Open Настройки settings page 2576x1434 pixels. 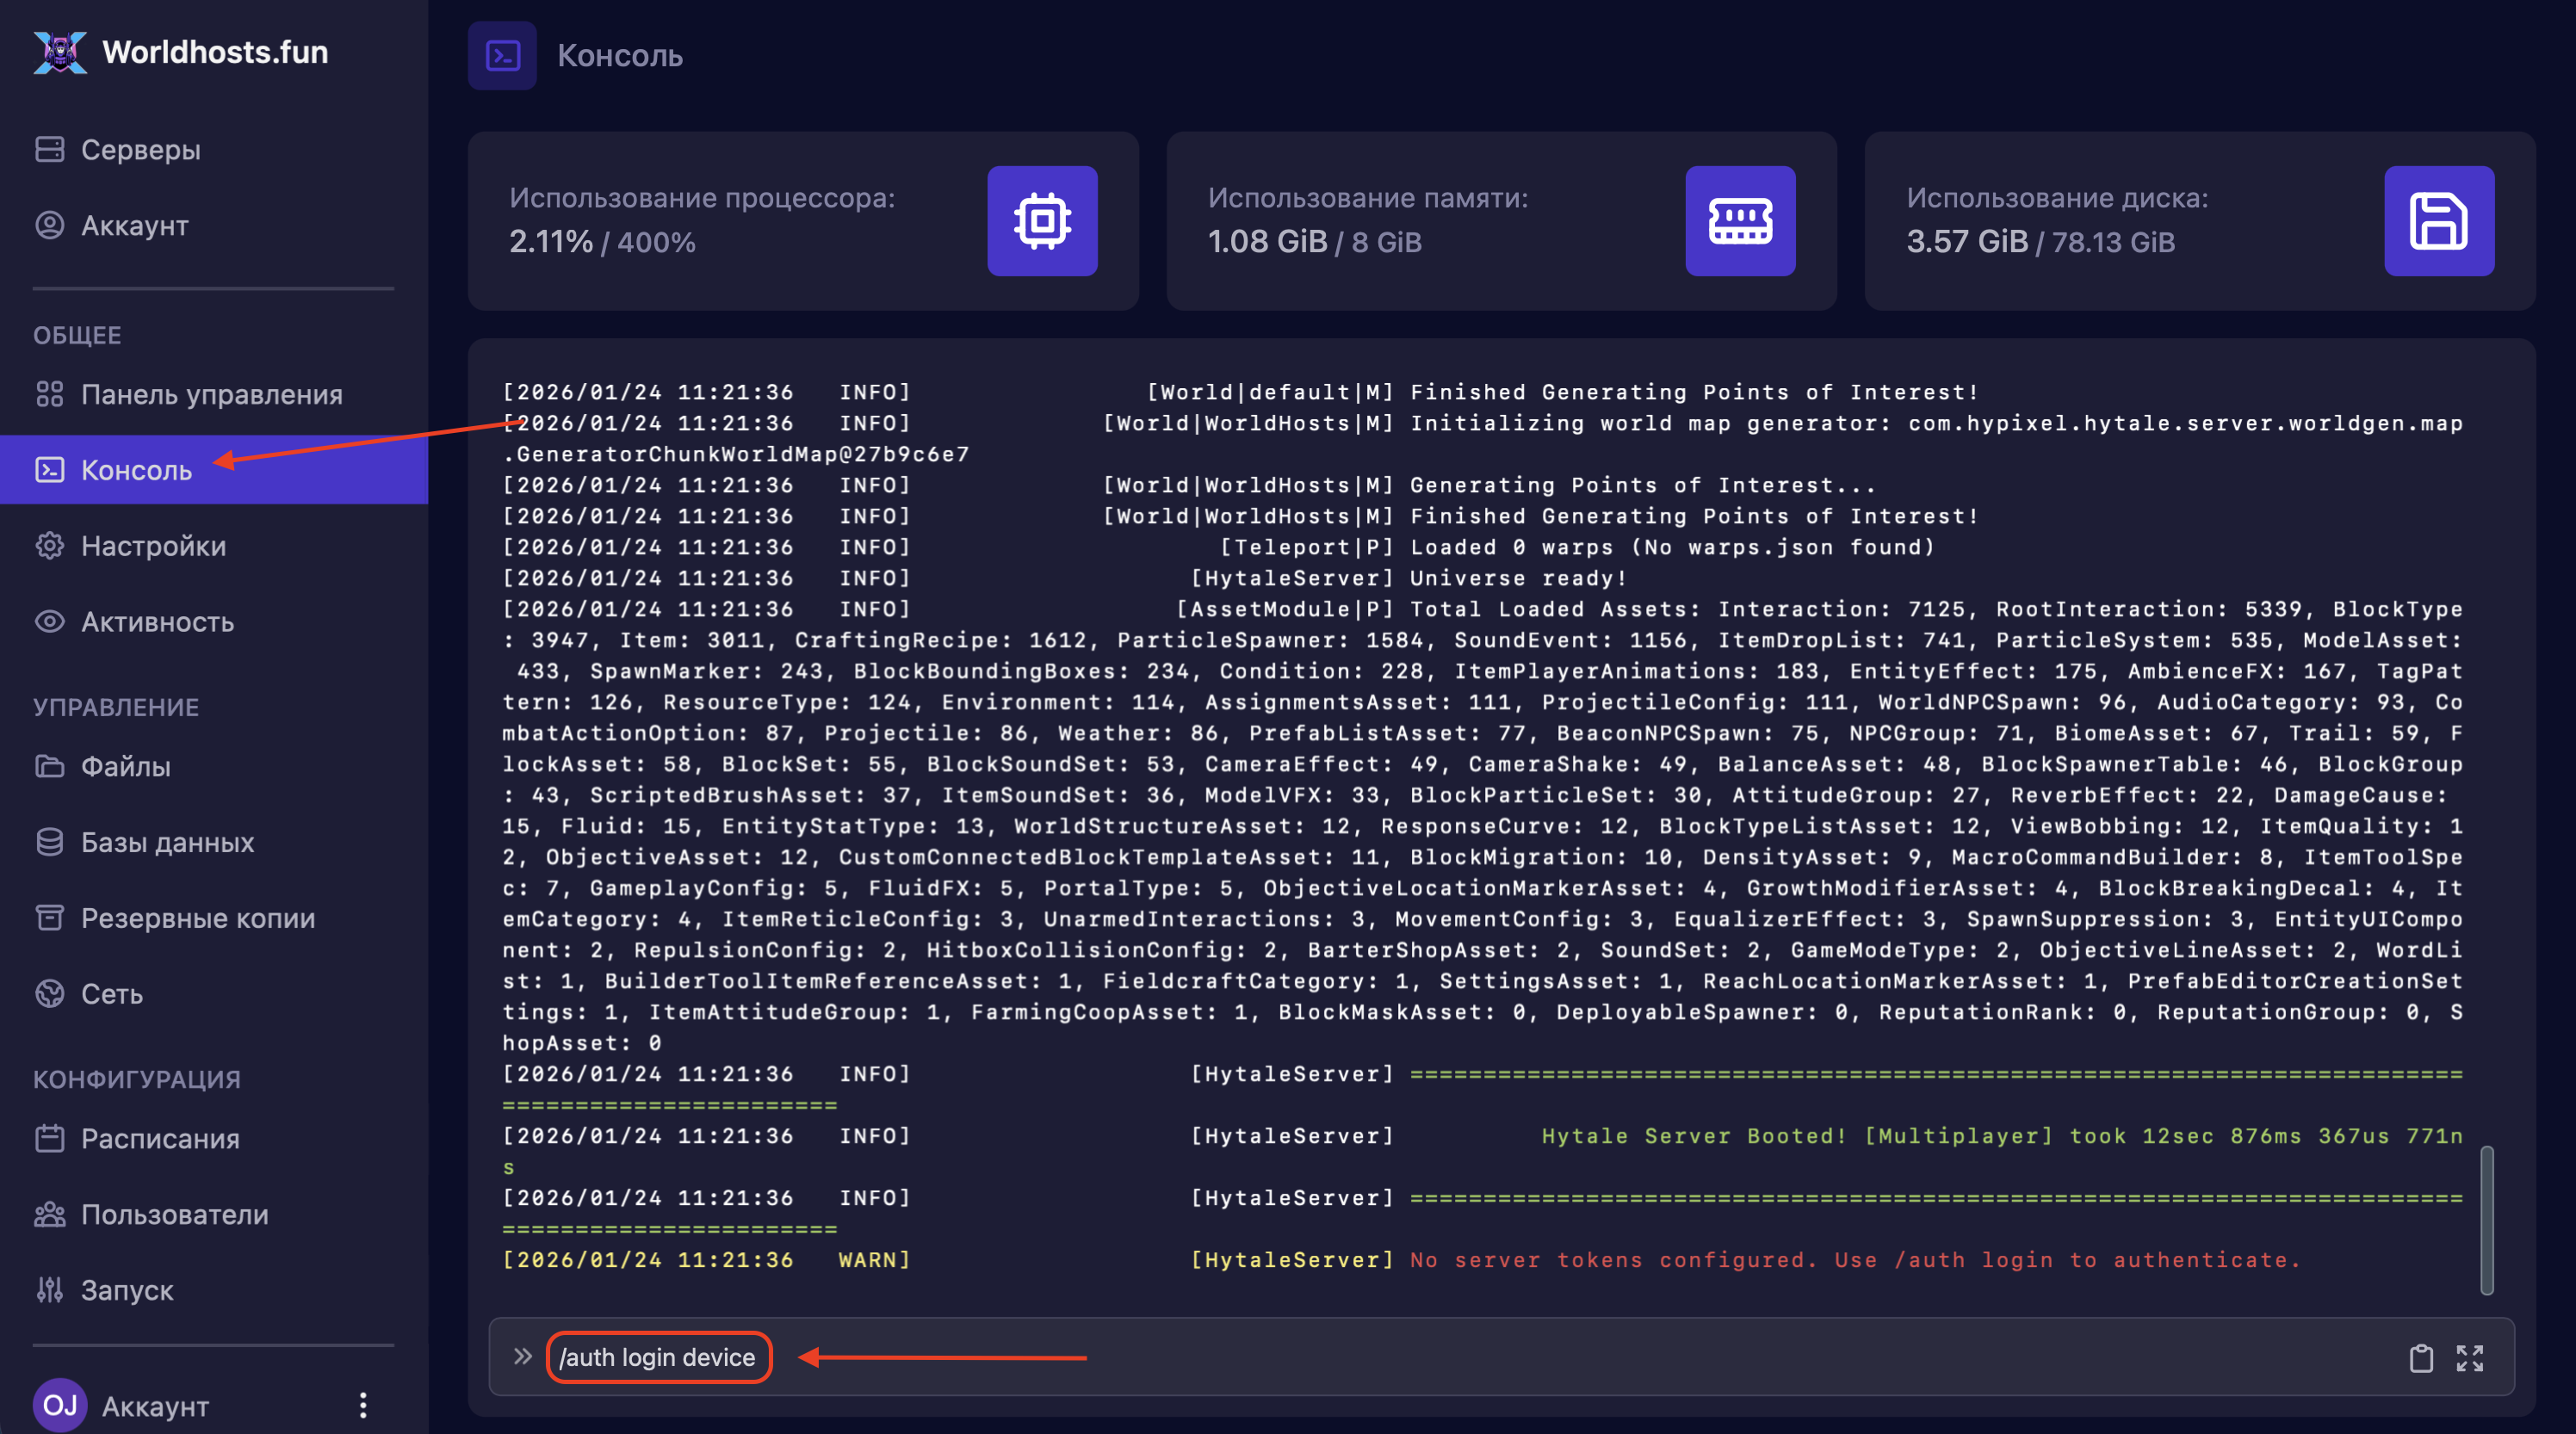(x=153, y=546)
